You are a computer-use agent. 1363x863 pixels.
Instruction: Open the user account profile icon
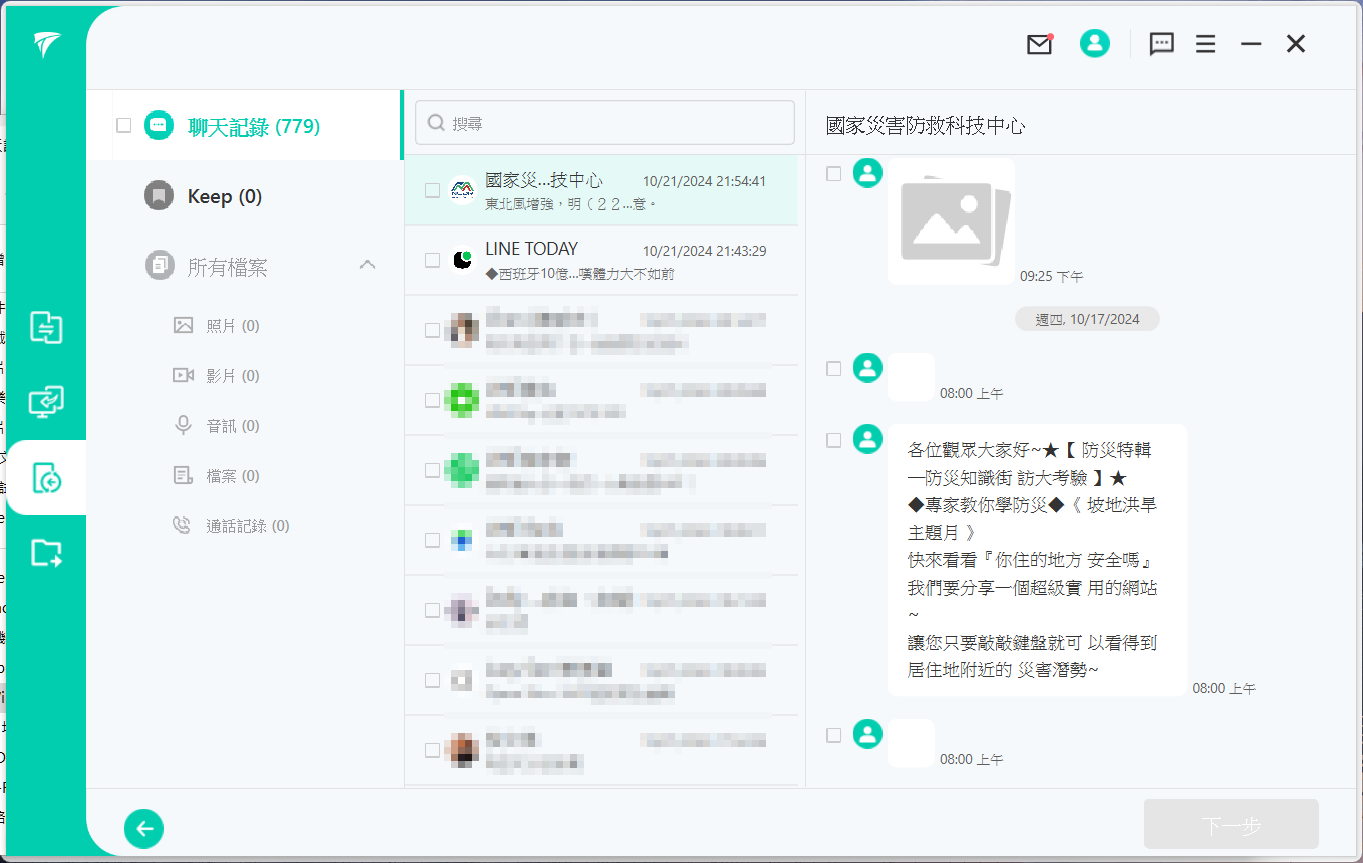pos(1095,43)
